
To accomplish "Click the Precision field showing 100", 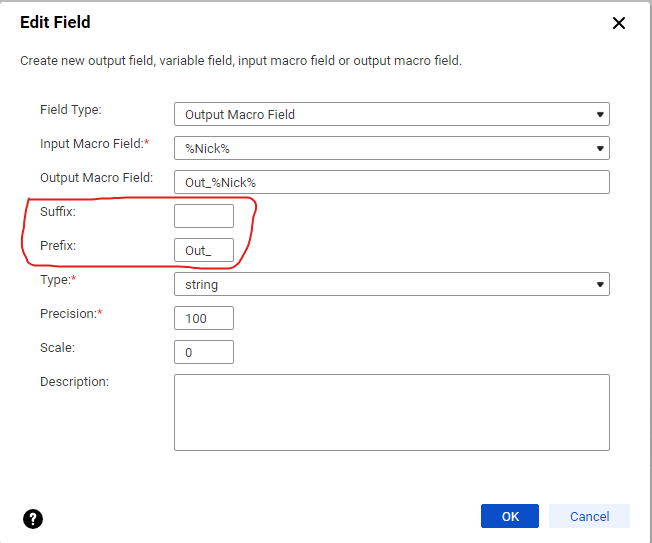I will [204, 318].
